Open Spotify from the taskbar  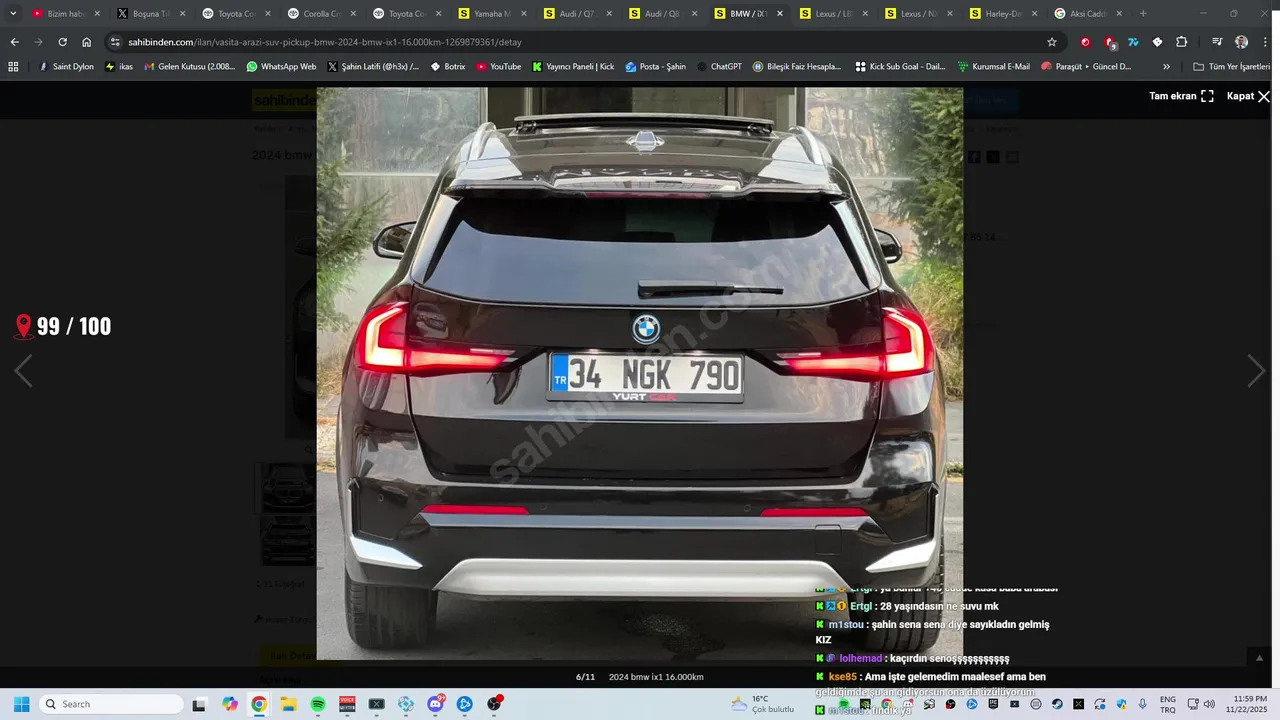[x=318, y=704]
